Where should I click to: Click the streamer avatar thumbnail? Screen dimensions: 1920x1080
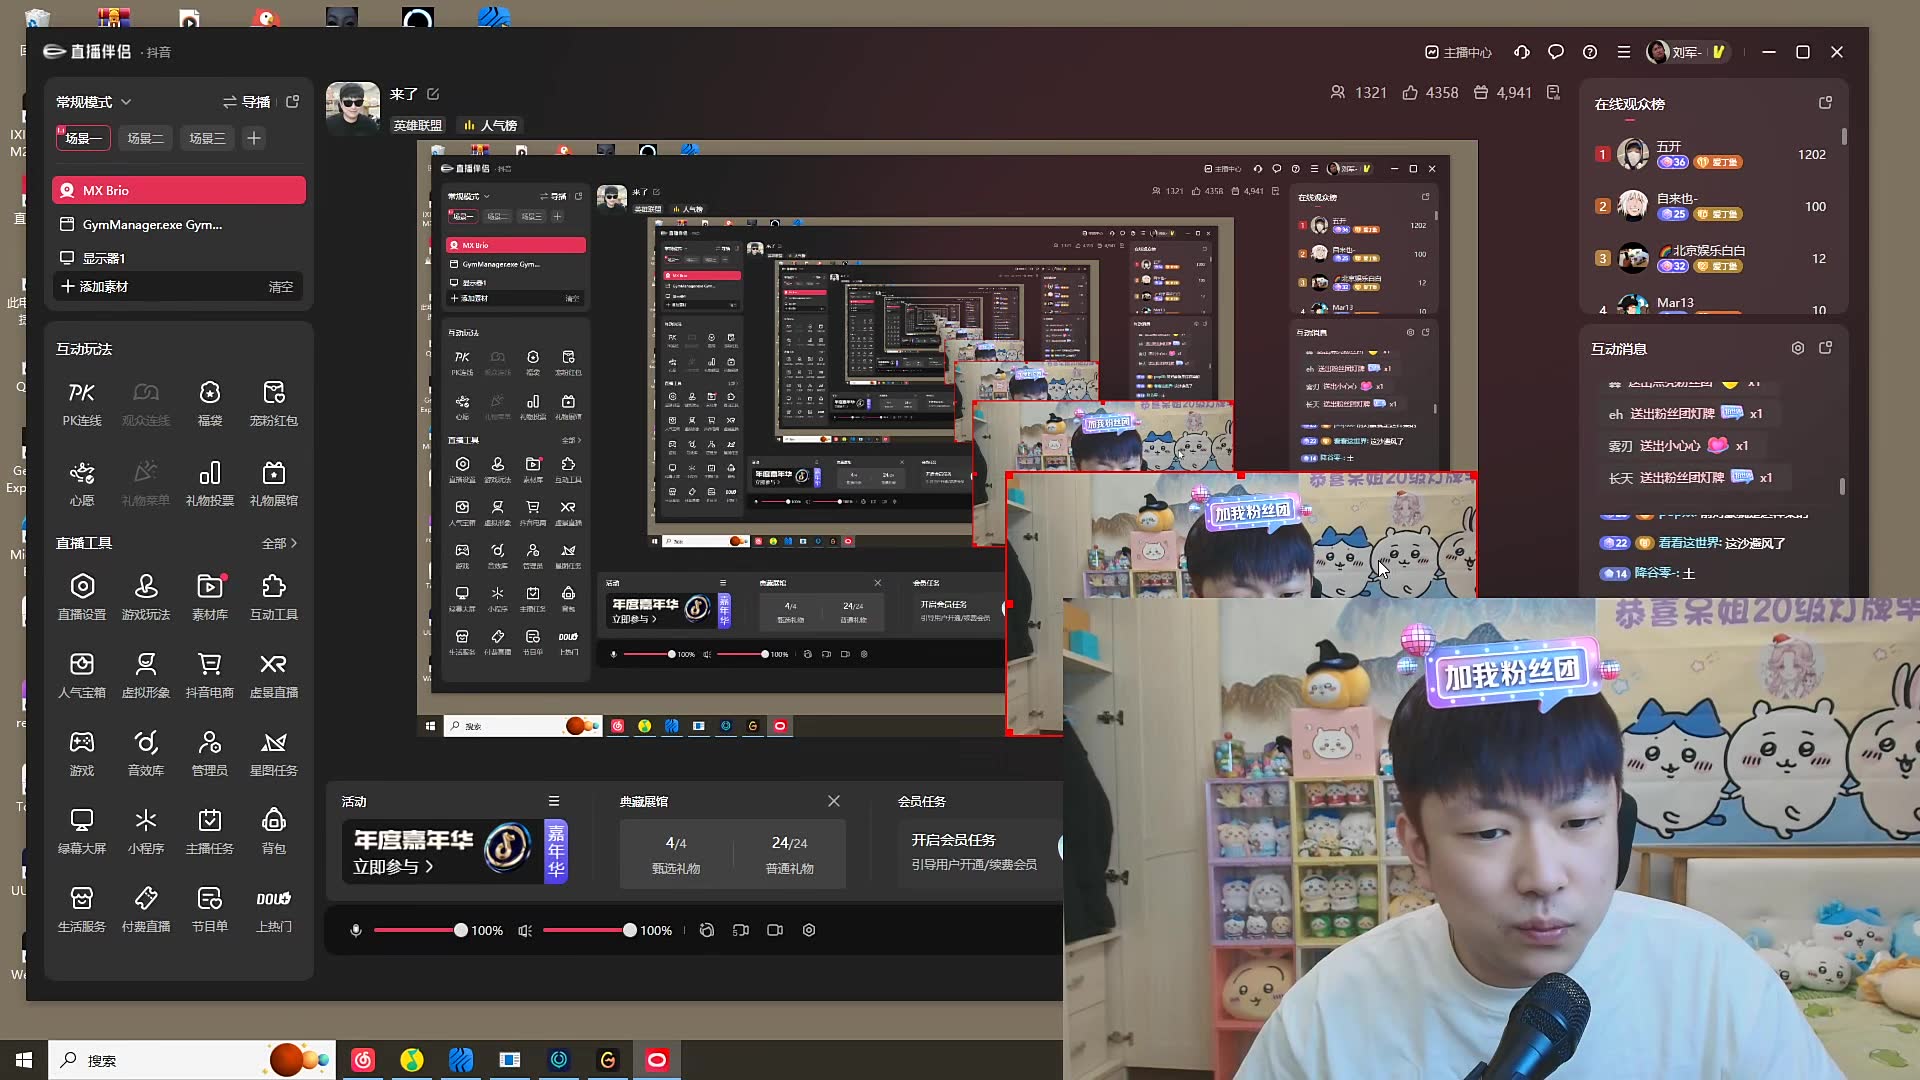[x=353, y=108]
